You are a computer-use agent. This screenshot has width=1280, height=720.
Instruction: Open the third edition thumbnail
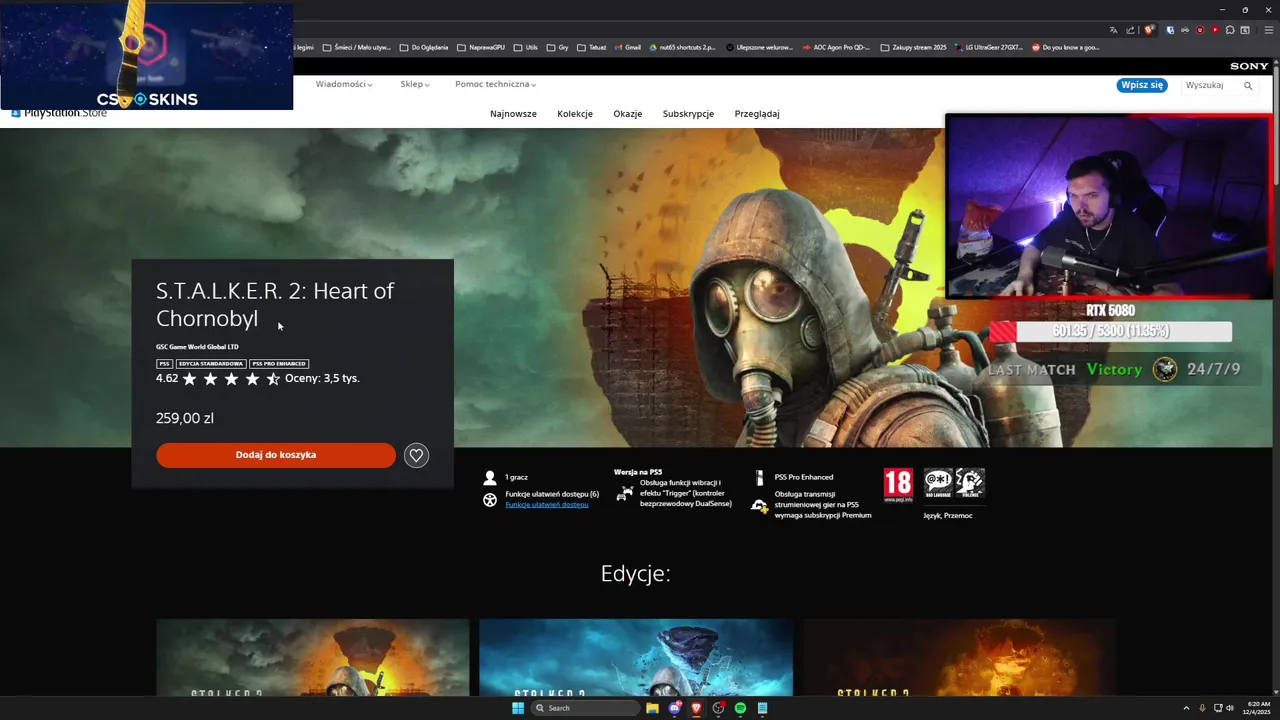(960, 657)
